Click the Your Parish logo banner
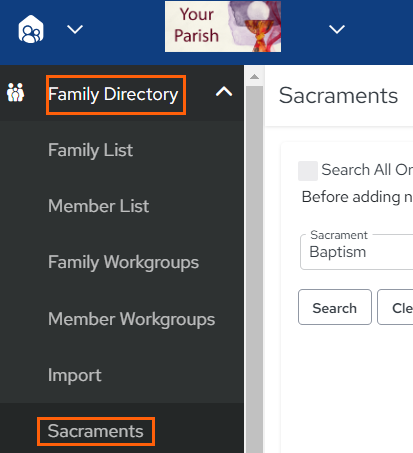The width and height of the screenshot is (413, 453). (223, 27)
